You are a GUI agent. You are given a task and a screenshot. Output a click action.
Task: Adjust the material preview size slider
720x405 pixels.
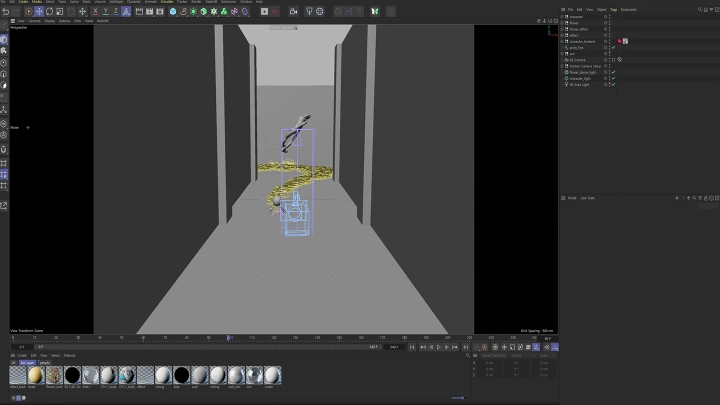pos(458,398)
